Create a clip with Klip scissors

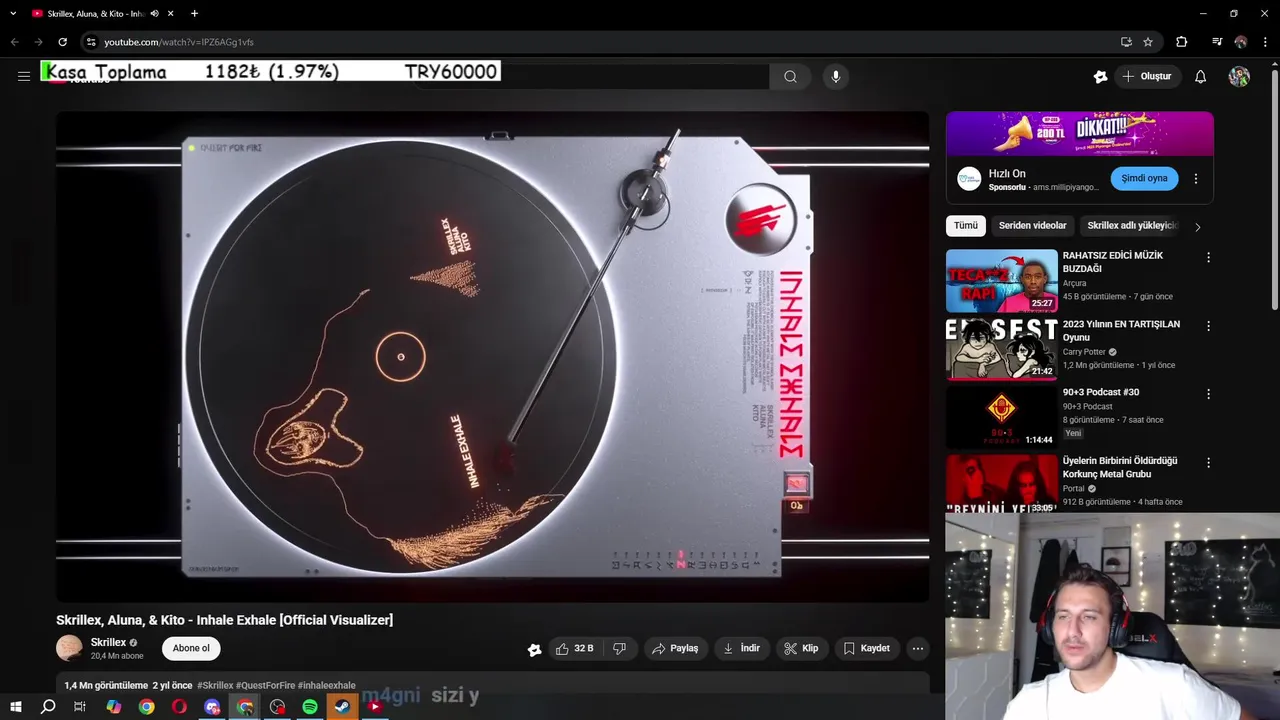pos(801,649)
